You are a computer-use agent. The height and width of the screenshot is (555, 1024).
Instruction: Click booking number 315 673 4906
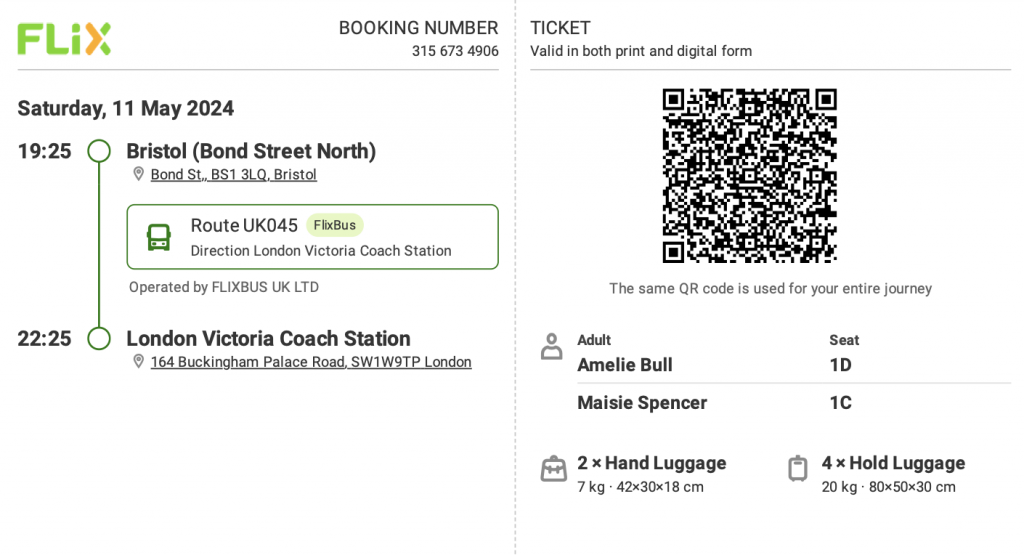point(455,51)
